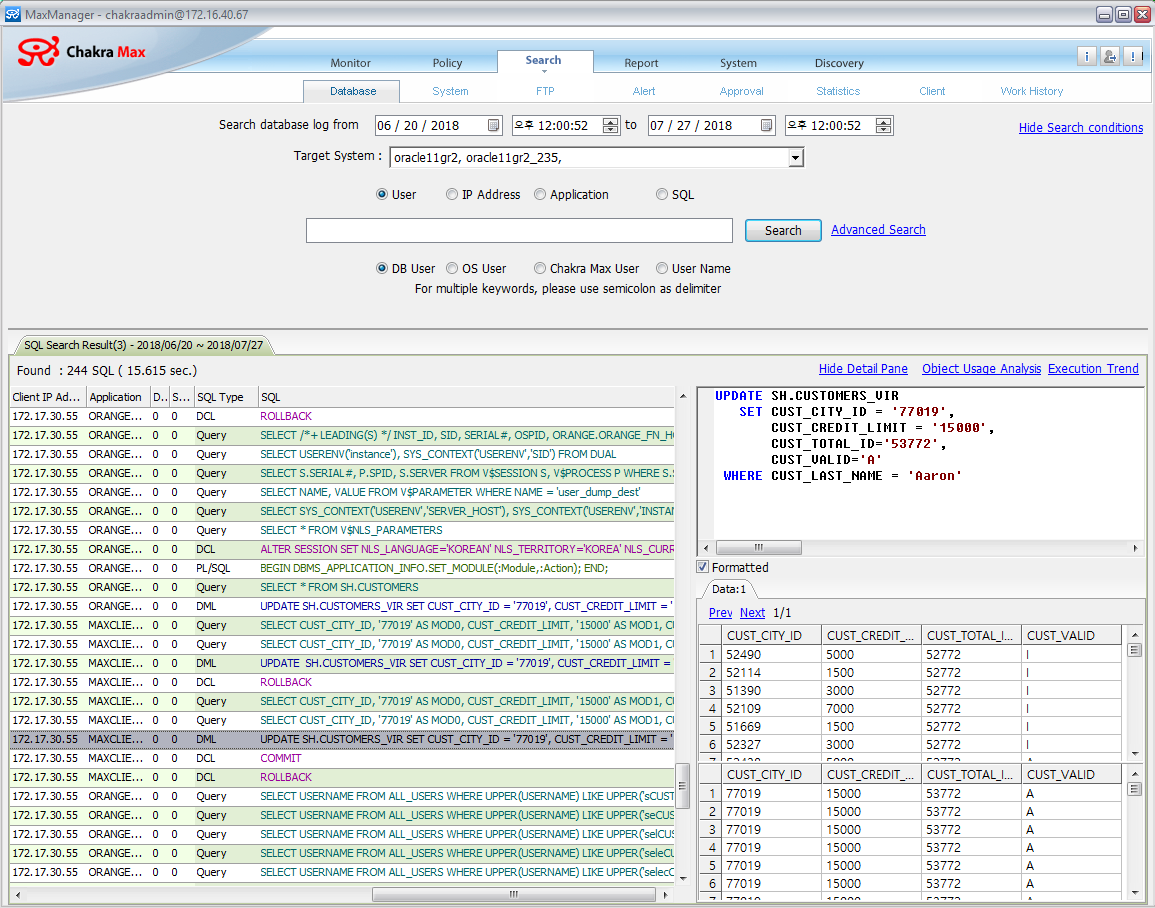1155x908 pixels.
Task: Select the SELECT * FROM SH.CUSTOMERS row
Action: pyautogui.click(x=342, y=588)
